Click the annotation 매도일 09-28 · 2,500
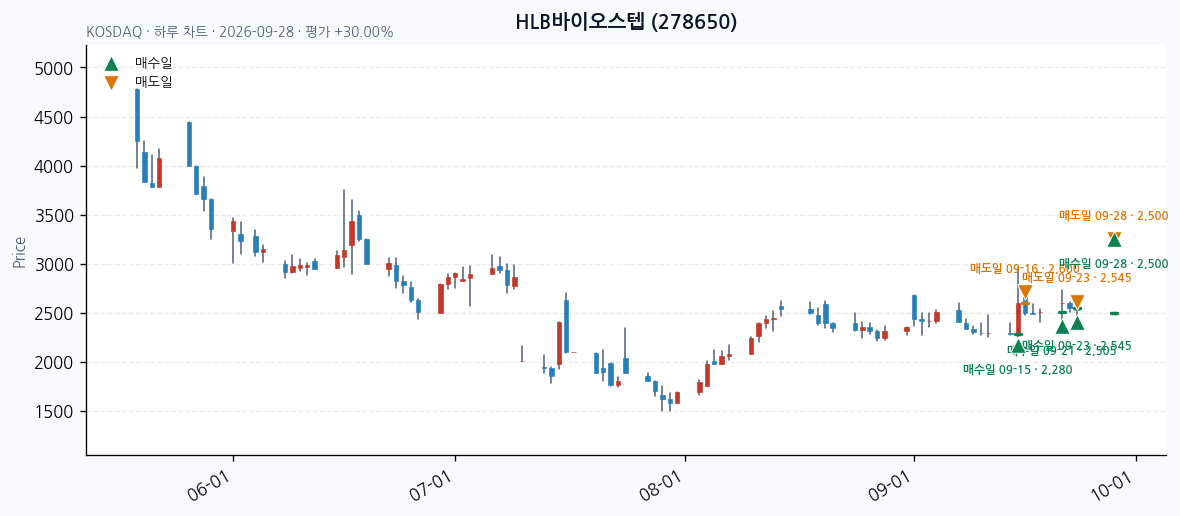Screen dimensions: 1180x516 pos(1114,216)
